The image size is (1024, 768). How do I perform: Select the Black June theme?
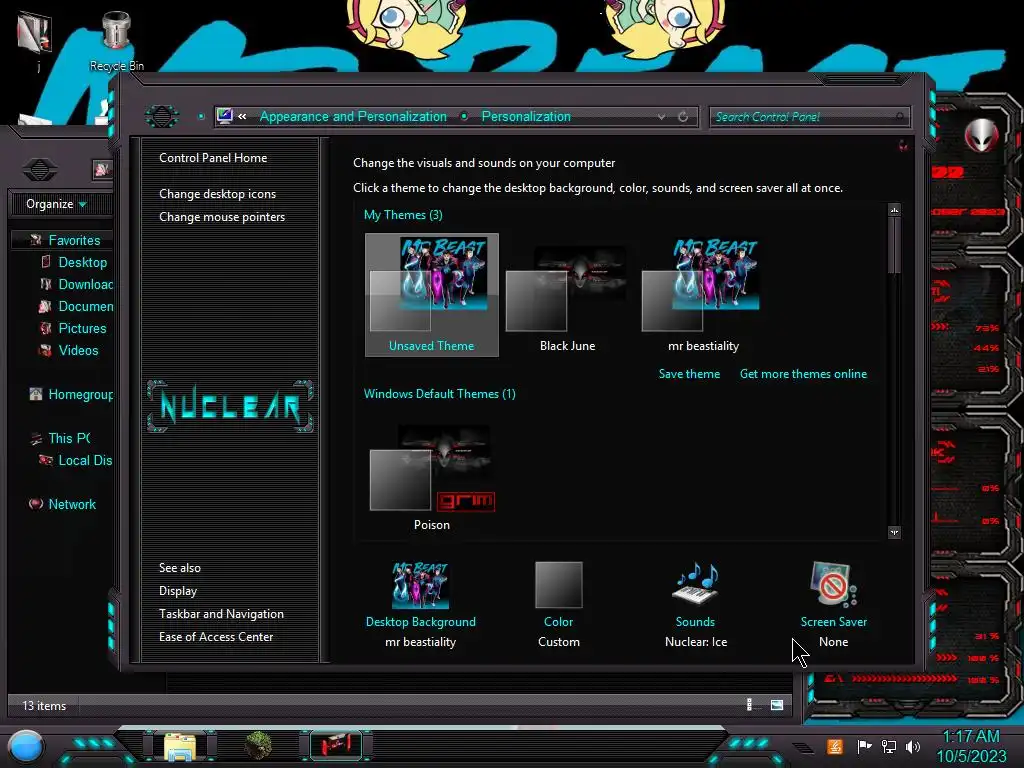pyautogui.click(x=567, y=295)
